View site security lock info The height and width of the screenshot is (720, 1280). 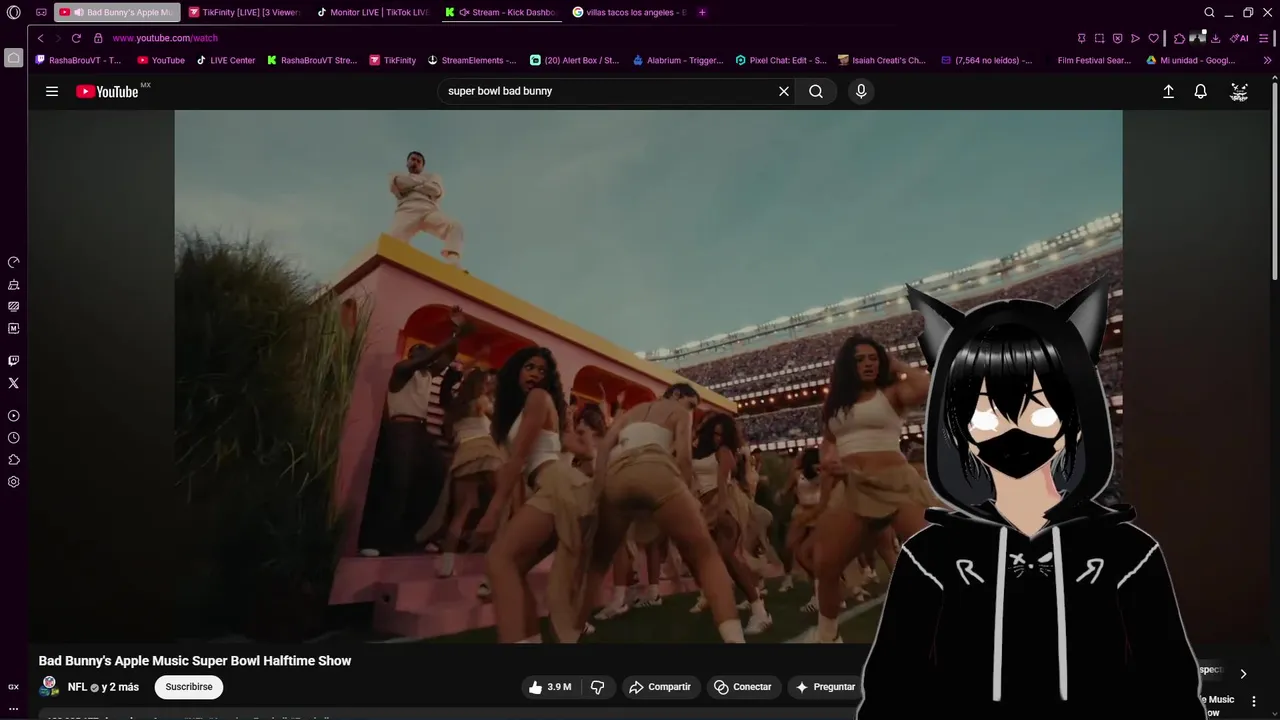click(x=98, y=38)
